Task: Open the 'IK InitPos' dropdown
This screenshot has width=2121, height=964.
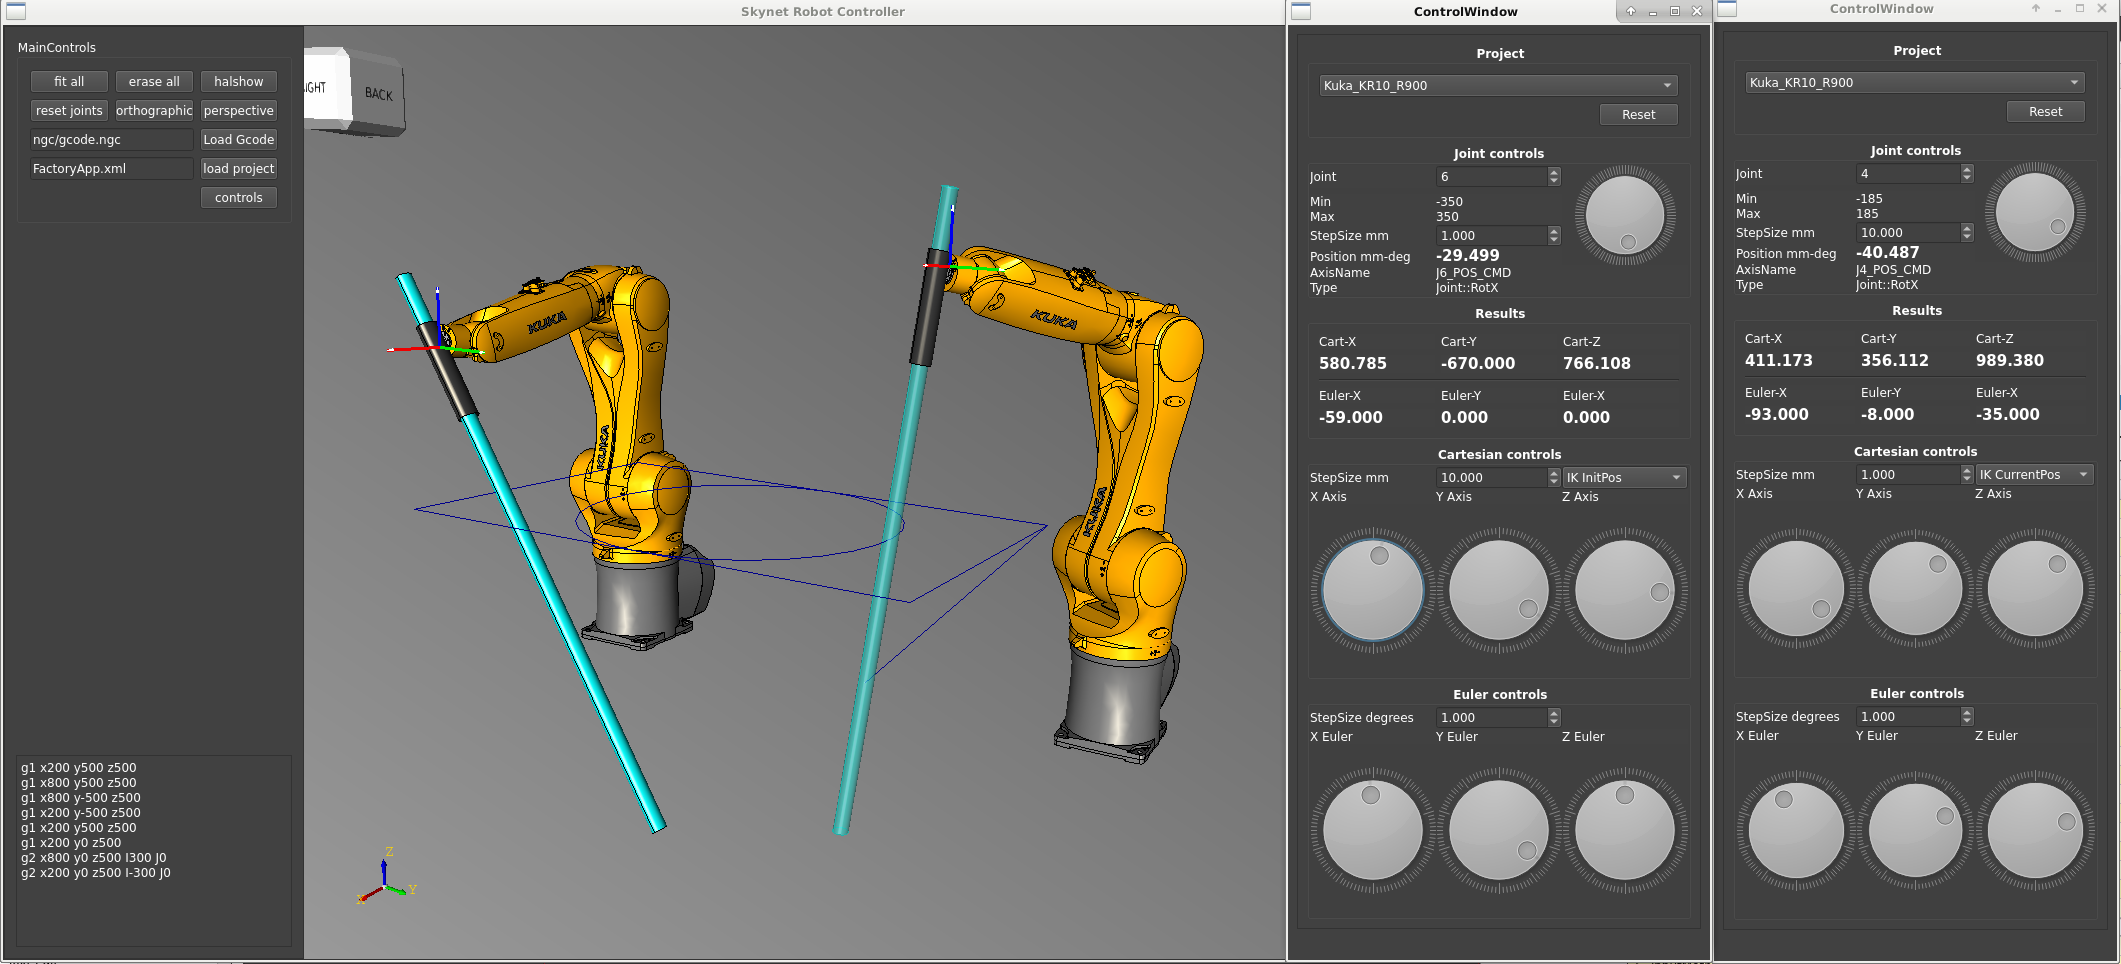Action: pos(1624,478)
